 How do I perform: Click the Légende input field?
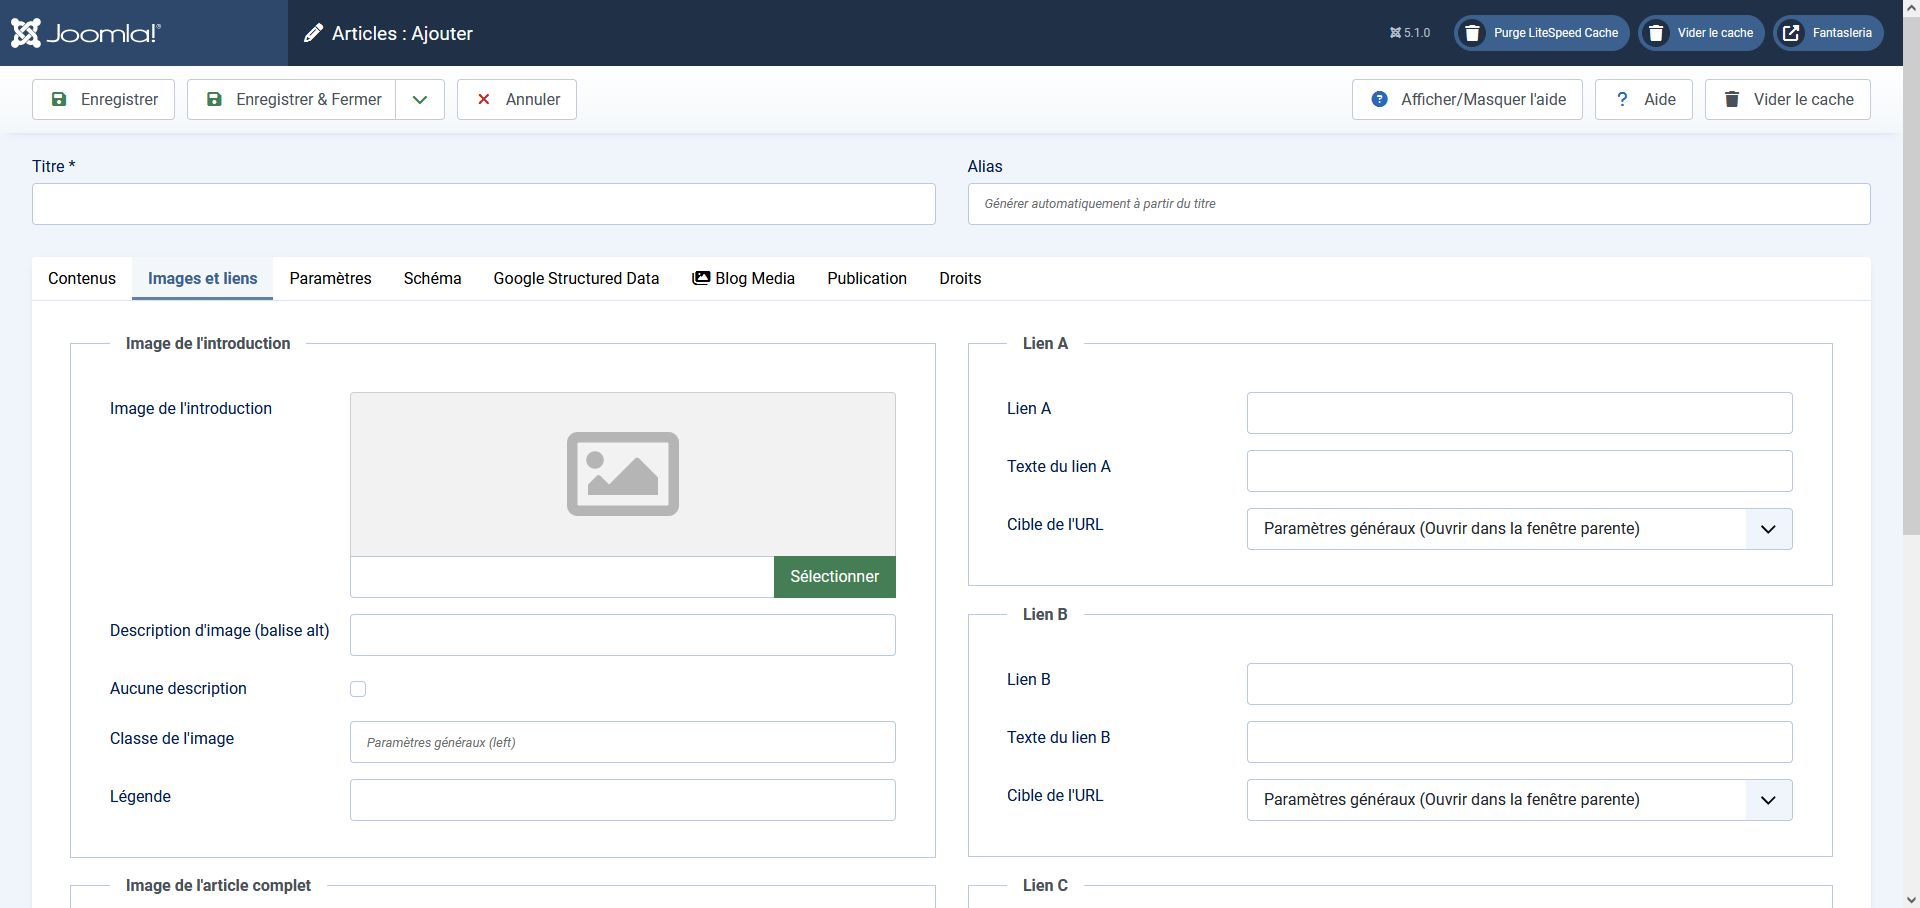[623, 800]
